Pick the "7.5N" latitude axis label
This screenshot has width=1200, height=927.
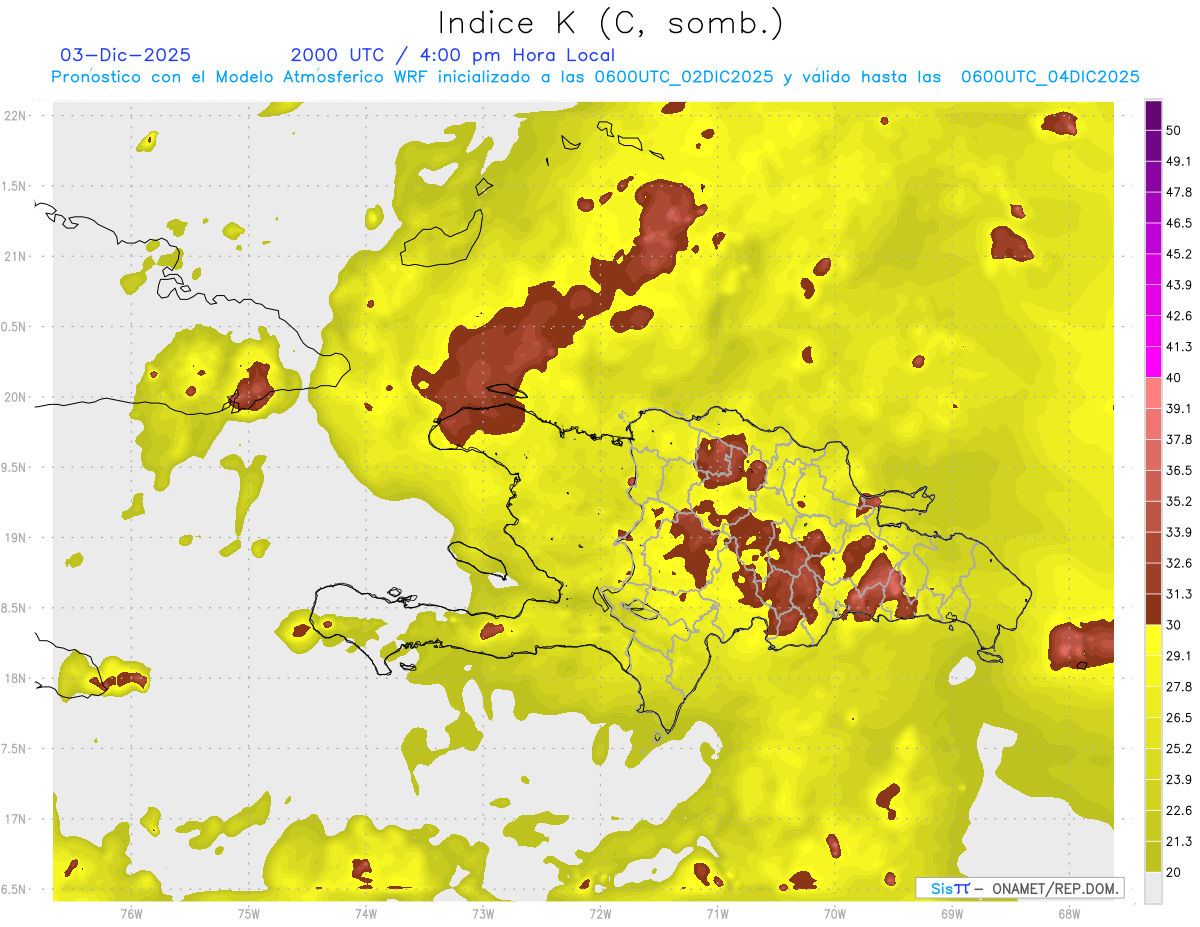(x=15, y=748)
